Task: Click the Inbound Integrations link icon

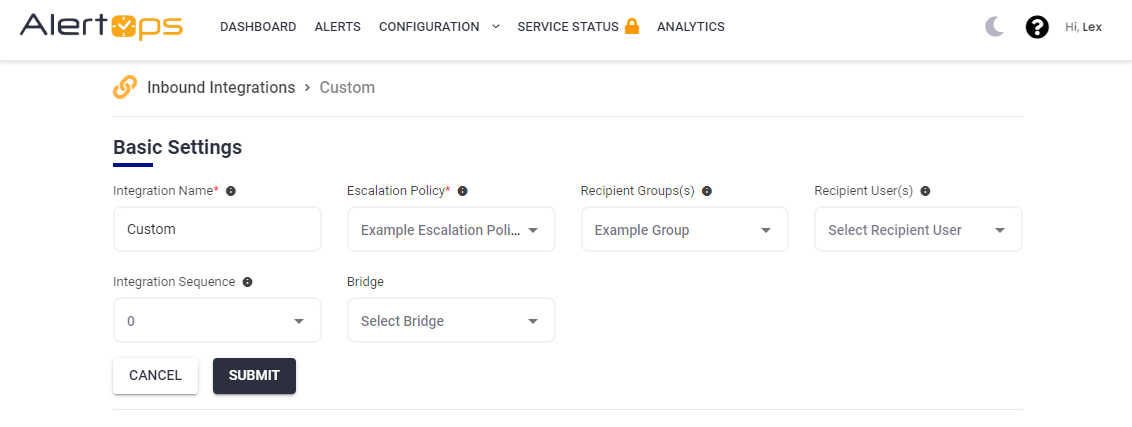Action: 125,87
